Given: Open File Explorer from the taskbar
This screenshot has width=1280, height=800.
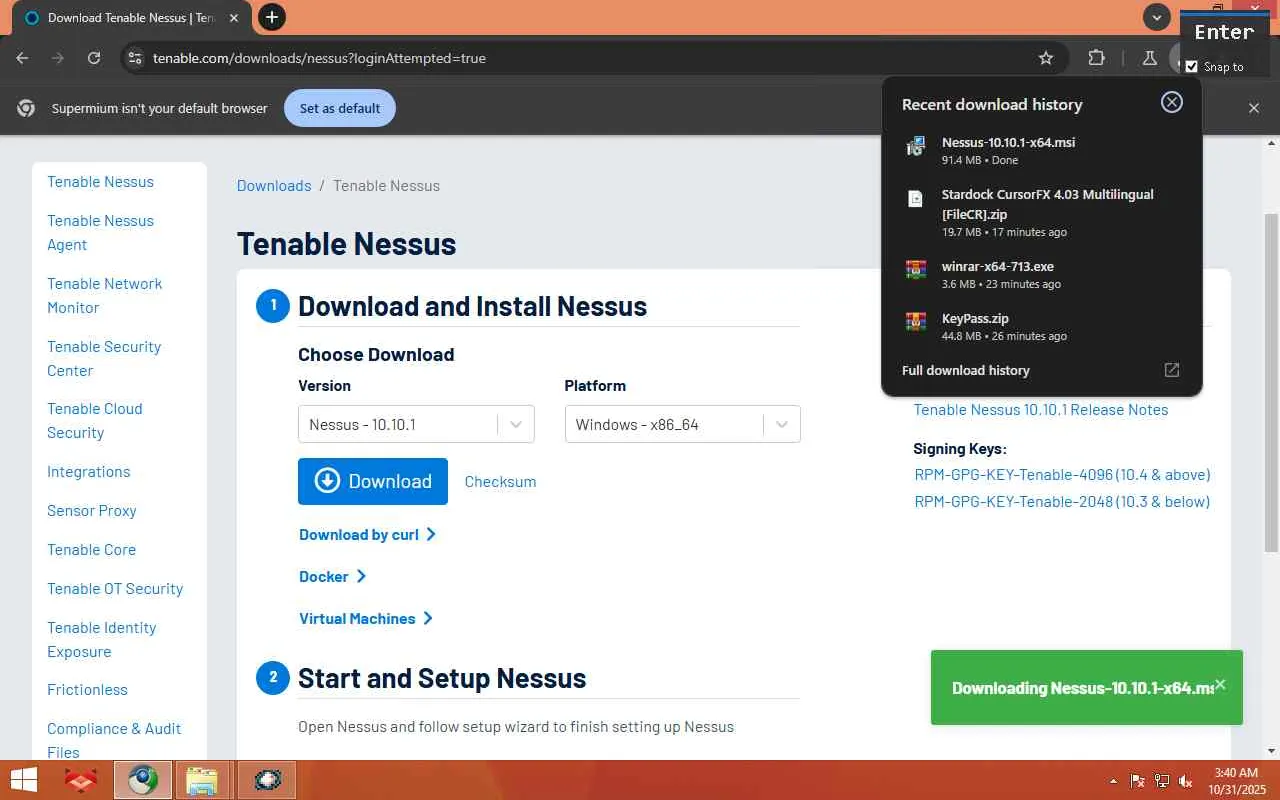Looking at the screenshot, I should 202,780.
